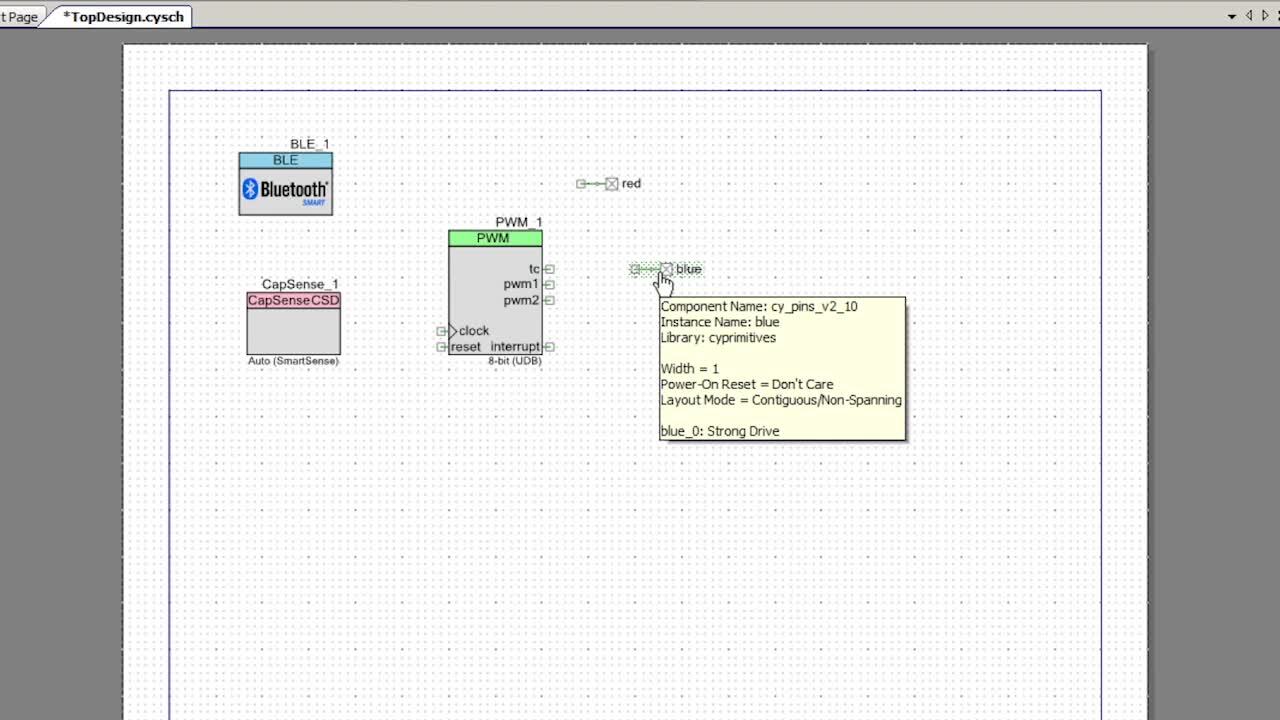Click the pwm1 output terminal
This screenshot has height=720, width=1280.
(548, 284)
